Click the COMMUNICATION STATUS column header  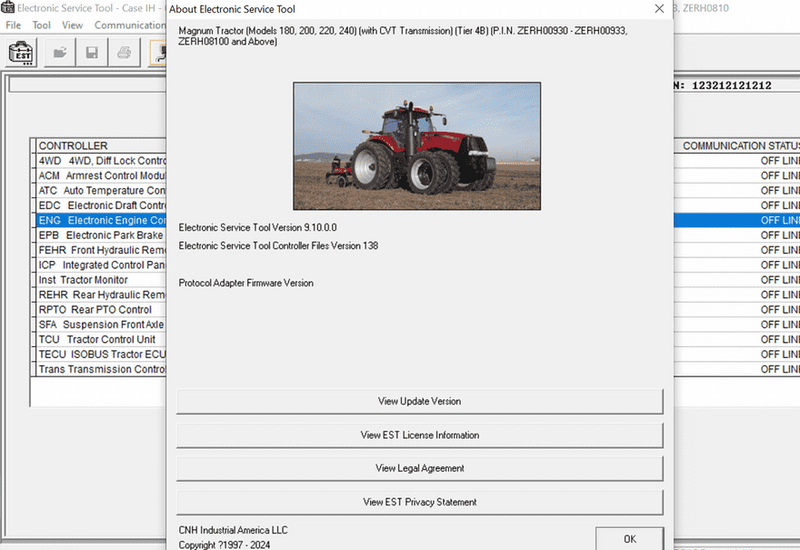click(740, 146)
